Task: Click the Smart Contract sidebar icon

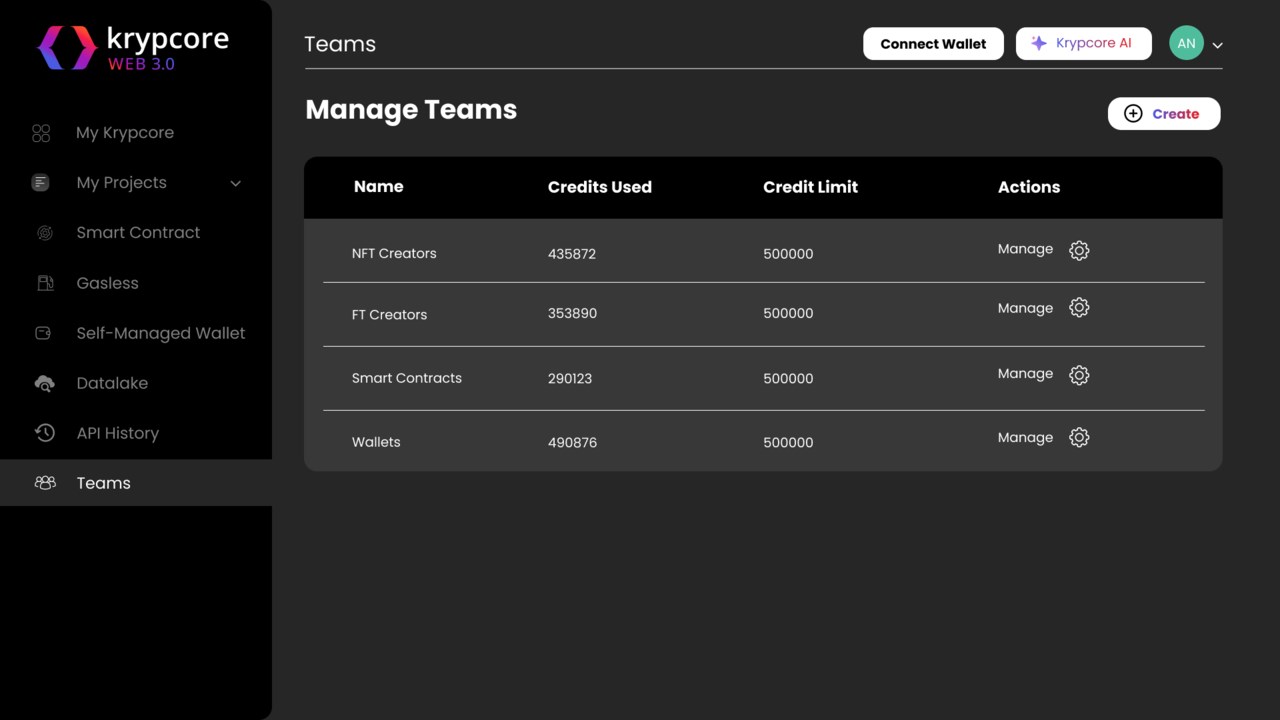Action: coord(44,233)
